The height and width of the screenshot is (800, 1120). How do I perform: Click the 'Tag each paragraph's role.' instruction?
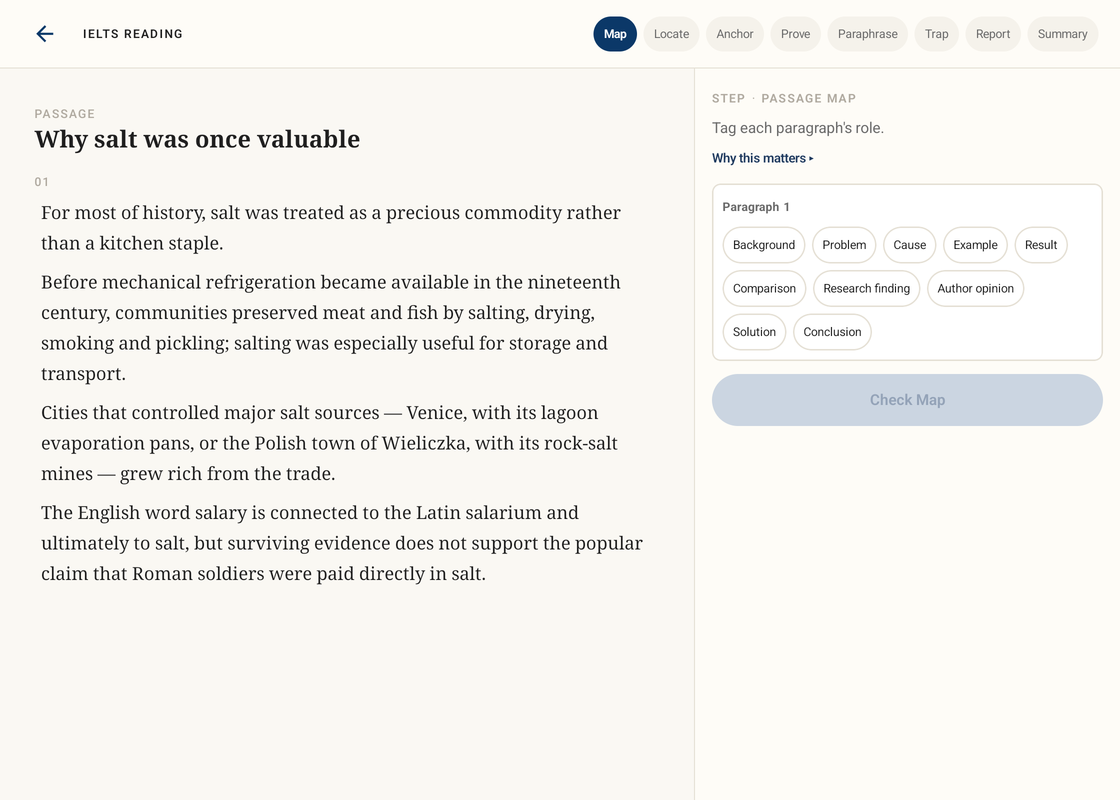click(798, 128)
